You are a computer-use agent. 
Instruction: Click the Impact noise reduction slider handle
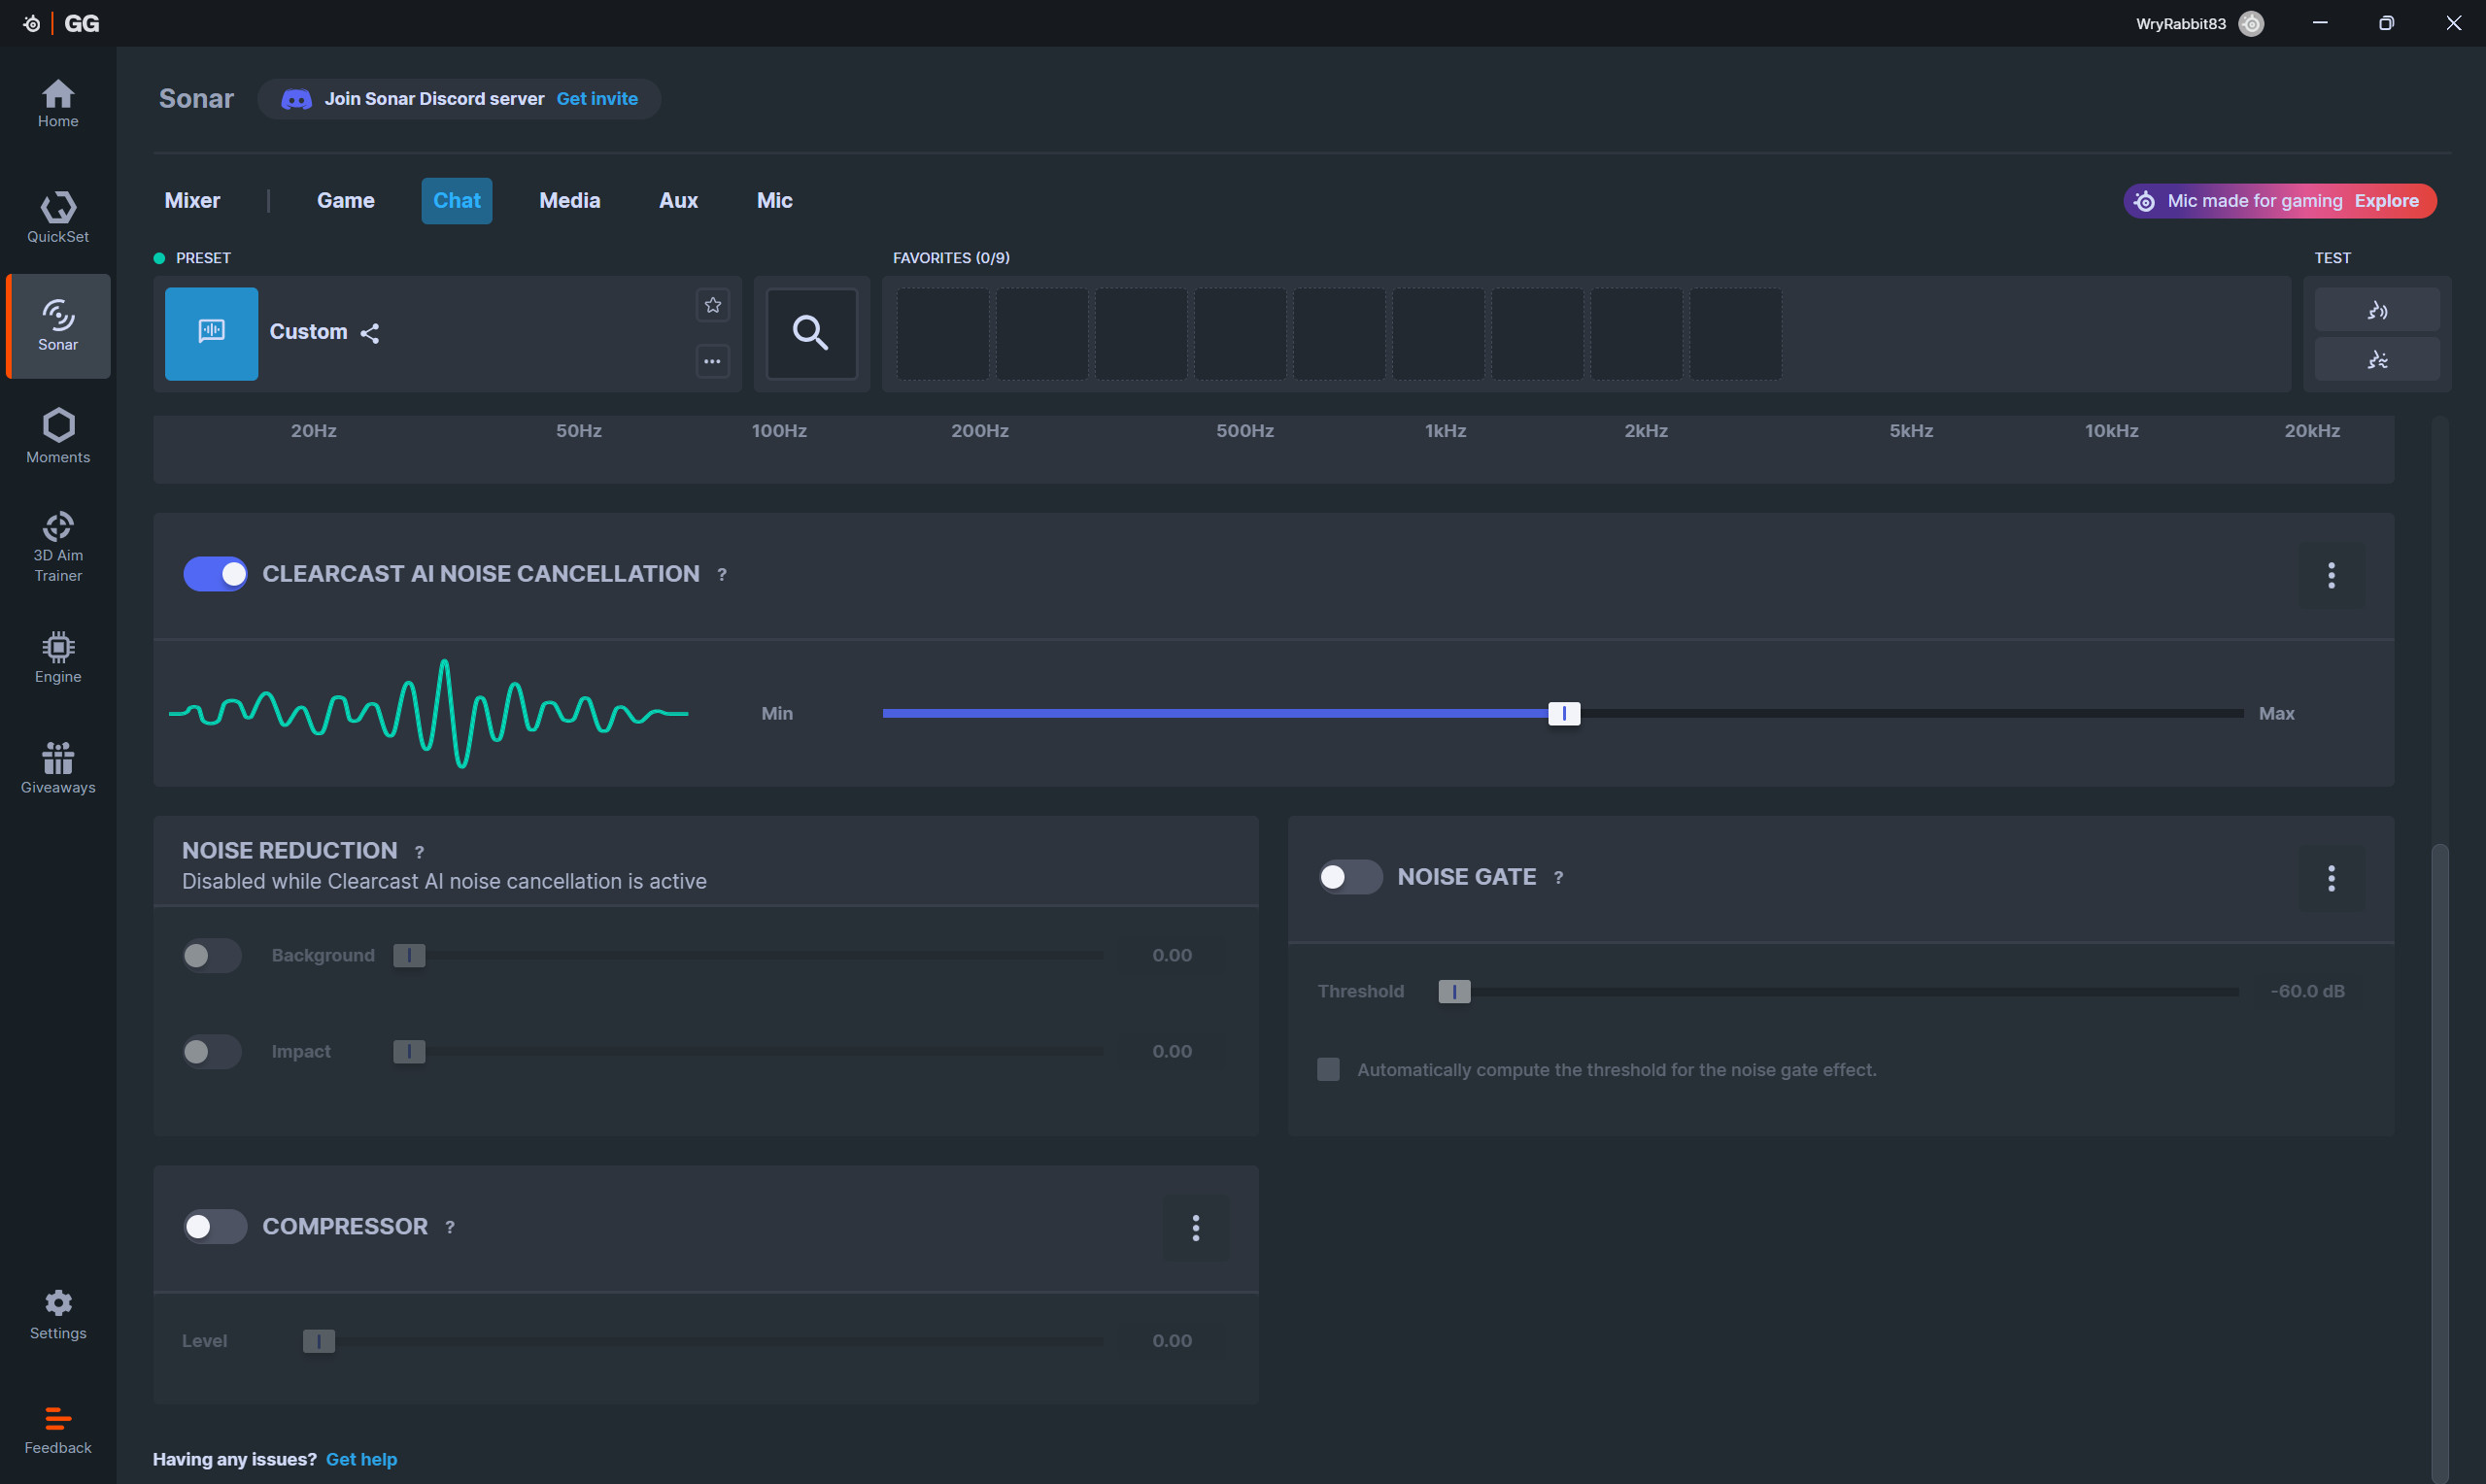(x=409, y=1052)
